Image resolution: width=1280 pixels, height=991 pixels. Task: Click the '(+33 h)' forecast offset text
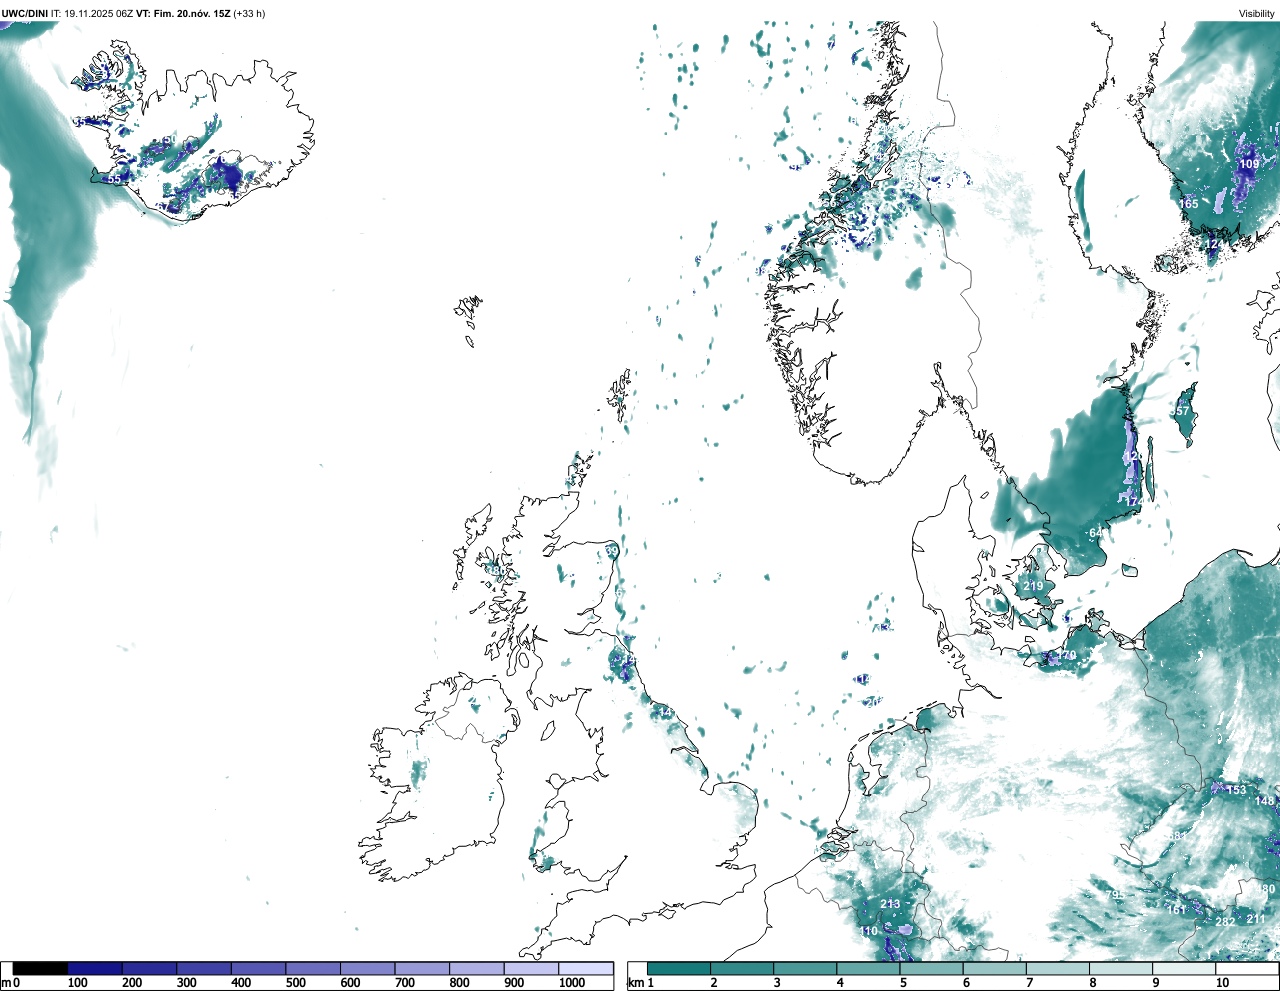pyautogui.click(x=250, y=14)
